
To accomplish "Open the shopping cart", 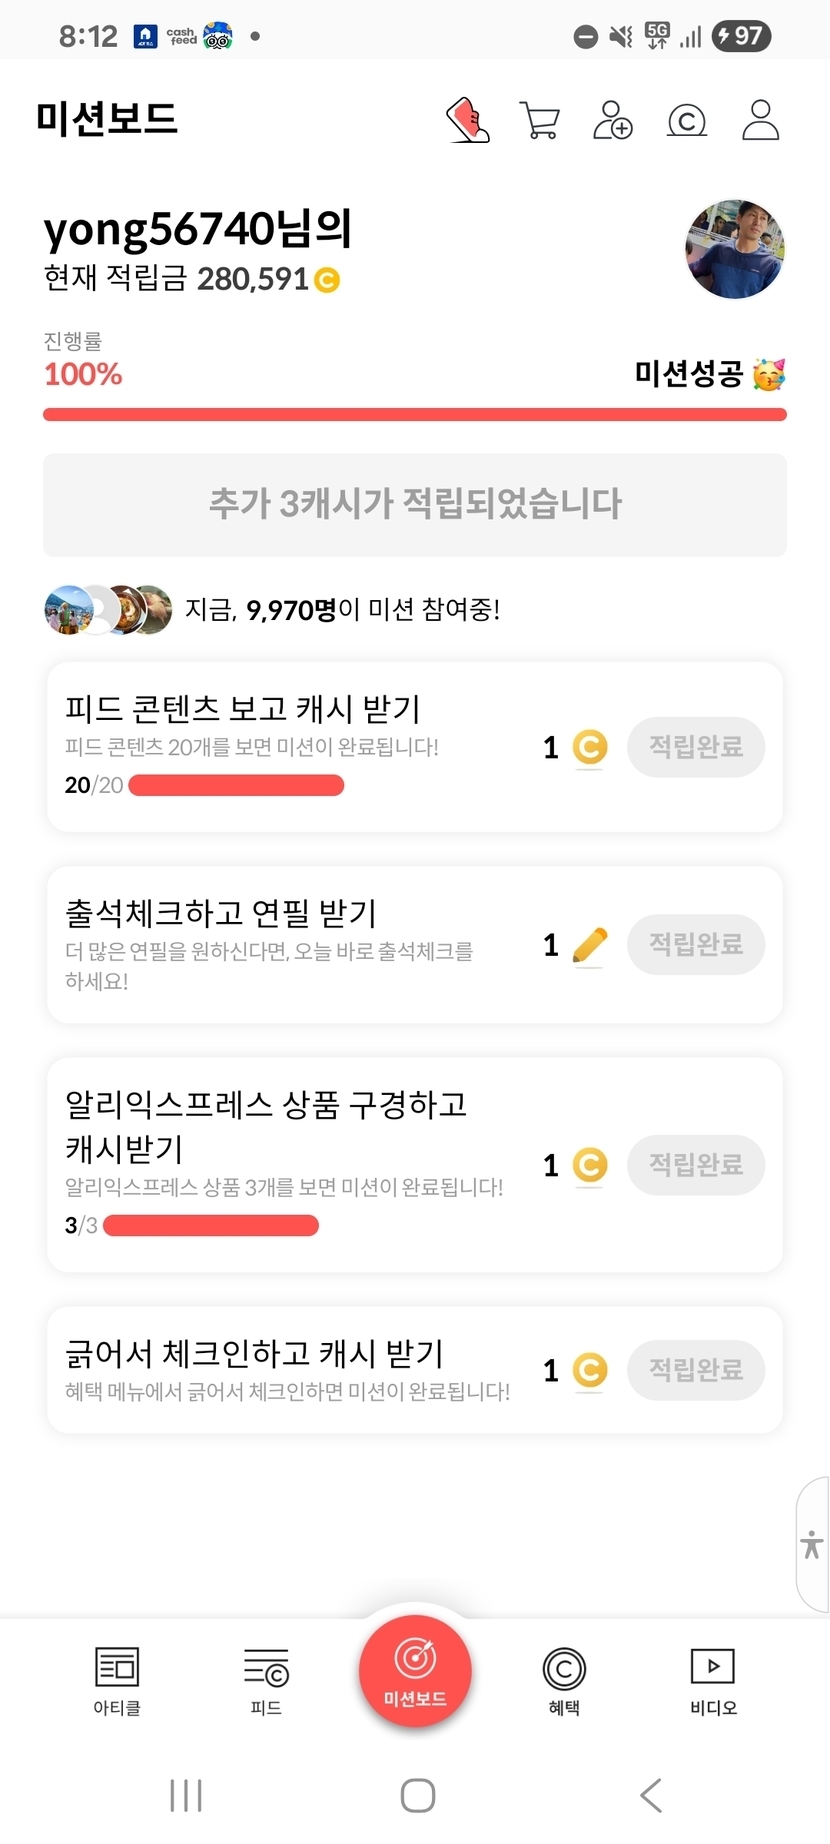I will pyautogui.click(x=540, y=120).
